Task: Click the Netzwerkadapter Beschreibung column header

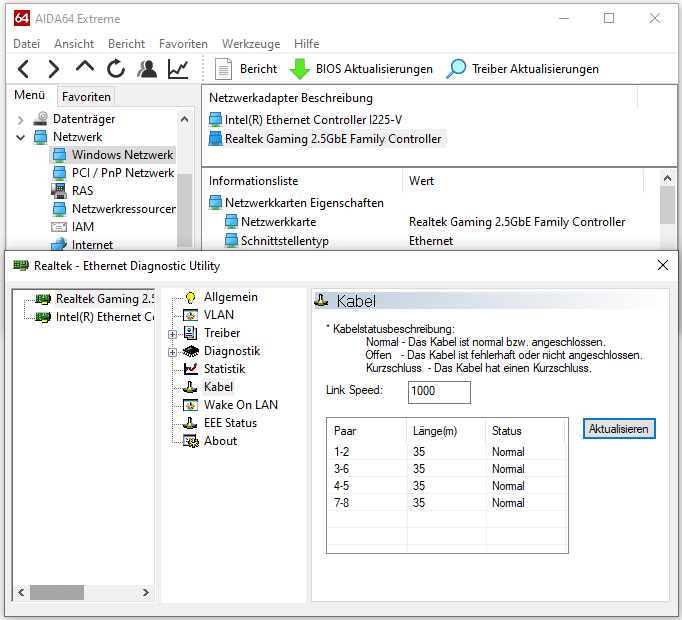Action: click(291, 98)
